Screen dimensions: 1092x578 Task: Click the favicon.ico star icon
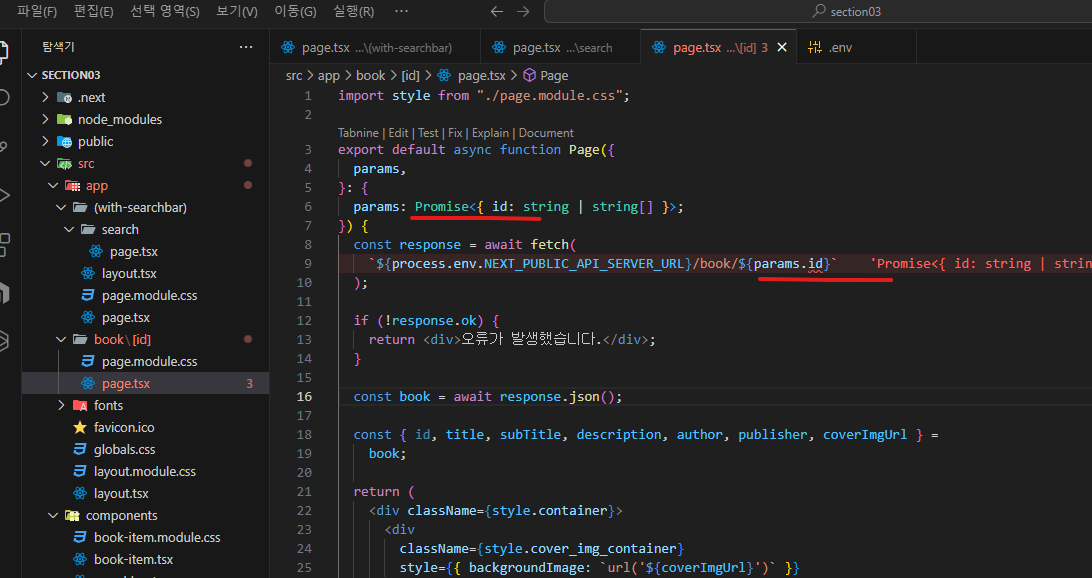80,428
